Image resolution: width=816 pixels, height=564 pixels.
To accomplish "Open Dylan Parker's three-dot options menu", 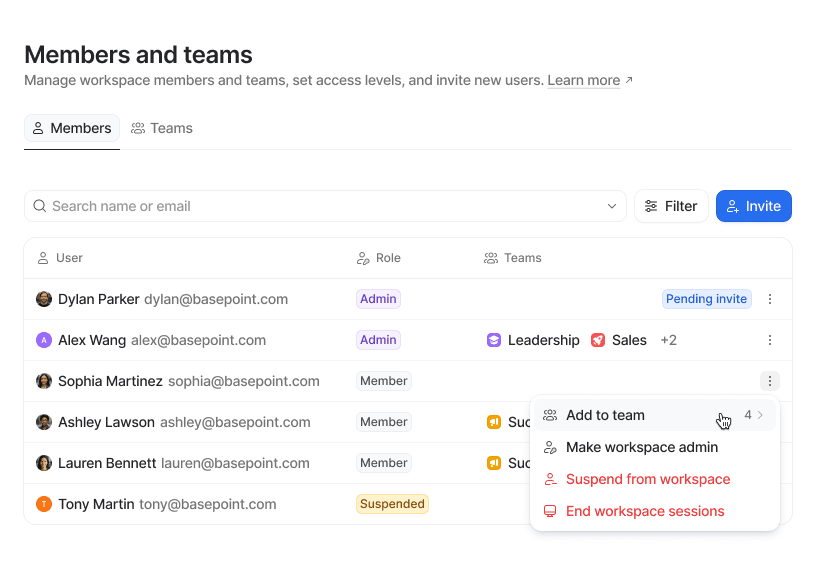I will pyautogui.click(x=770, y=299).
